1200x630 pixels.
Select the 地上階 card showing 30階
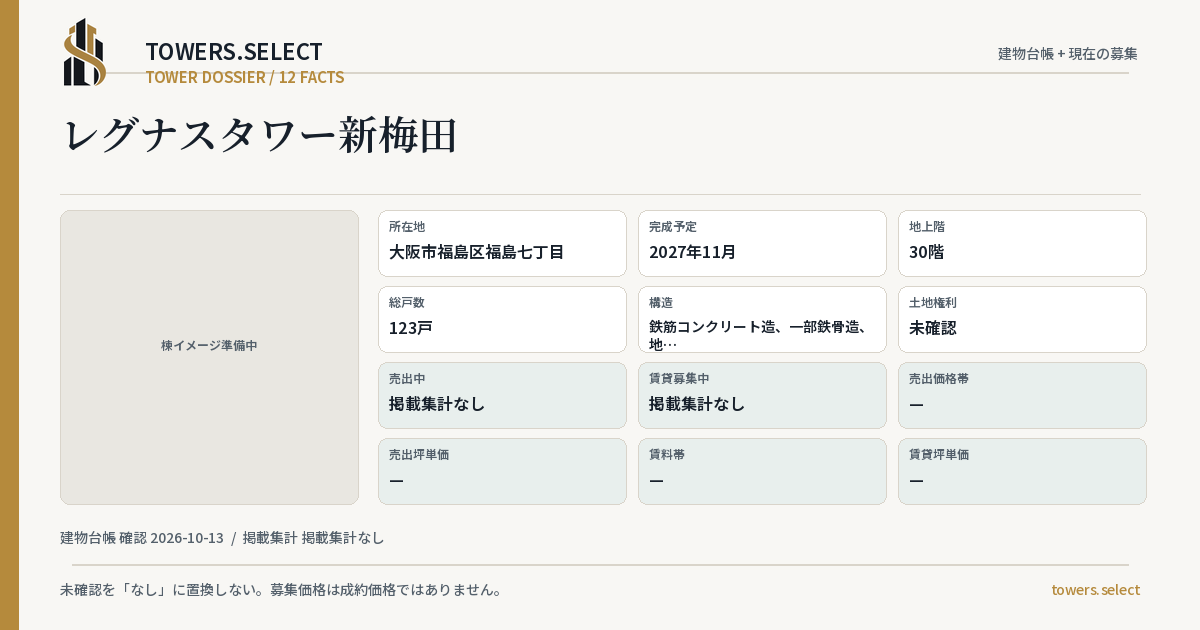(1022, 243)
